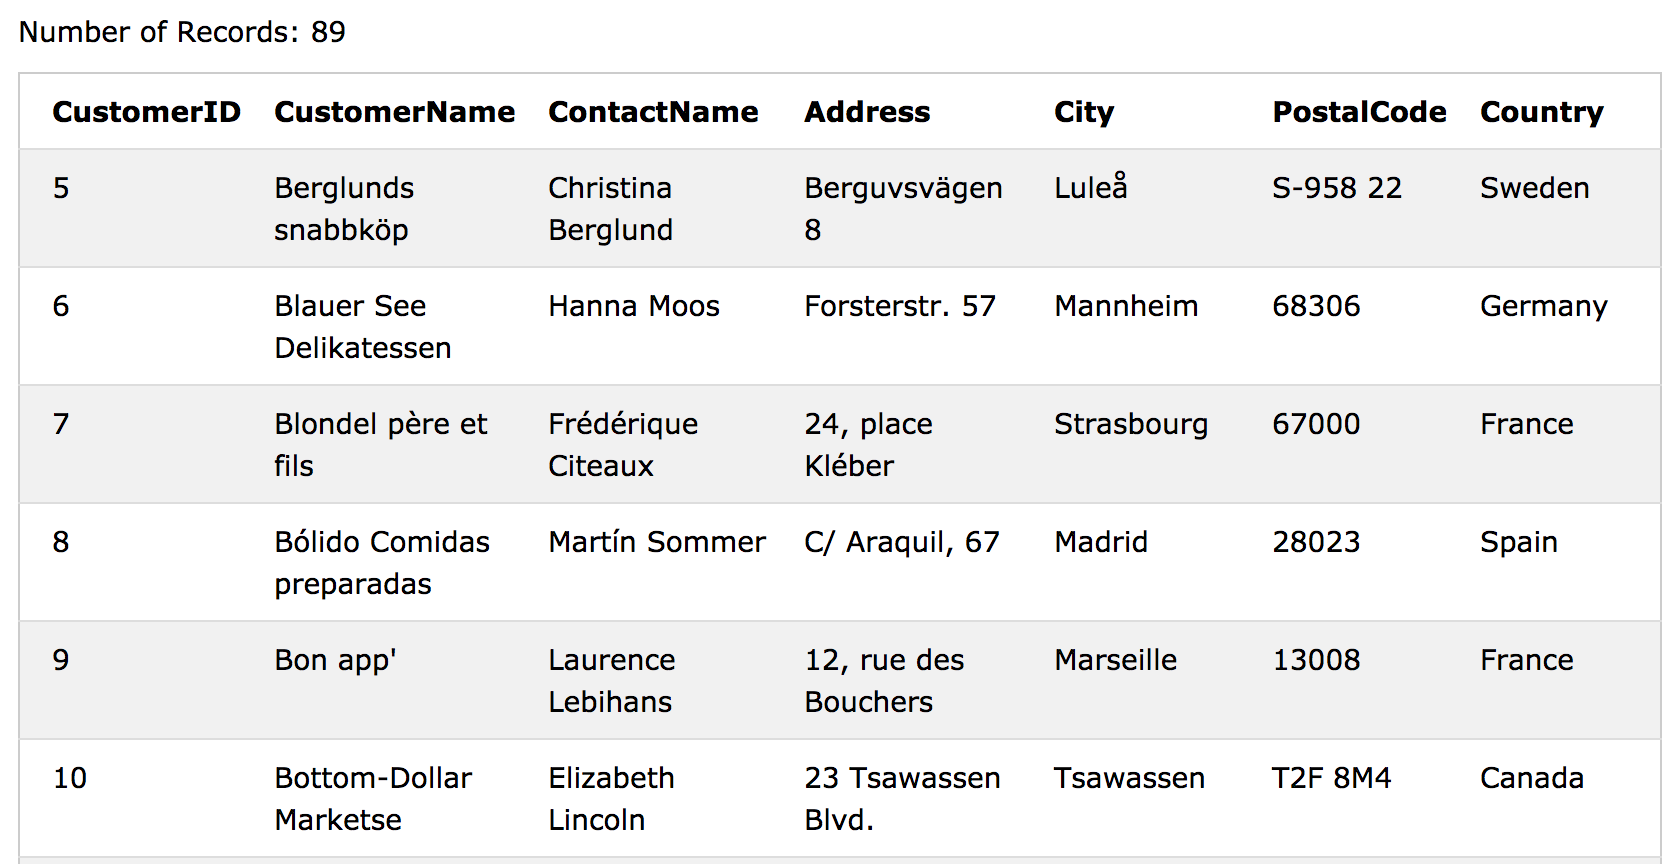Click the CustomerName column header
Viewport: 1672px width, 864px height.
point(395,112)
